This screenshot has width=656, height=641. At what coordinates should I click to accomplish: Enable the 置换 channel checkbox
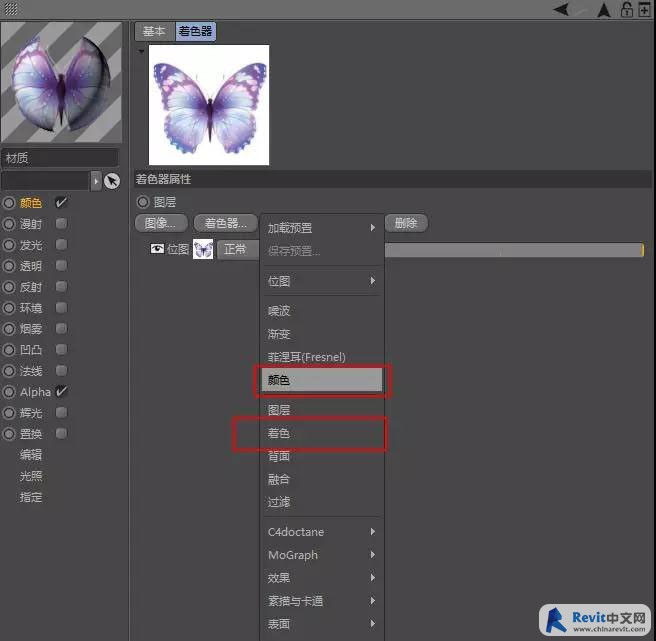click(x=61, y=433)
